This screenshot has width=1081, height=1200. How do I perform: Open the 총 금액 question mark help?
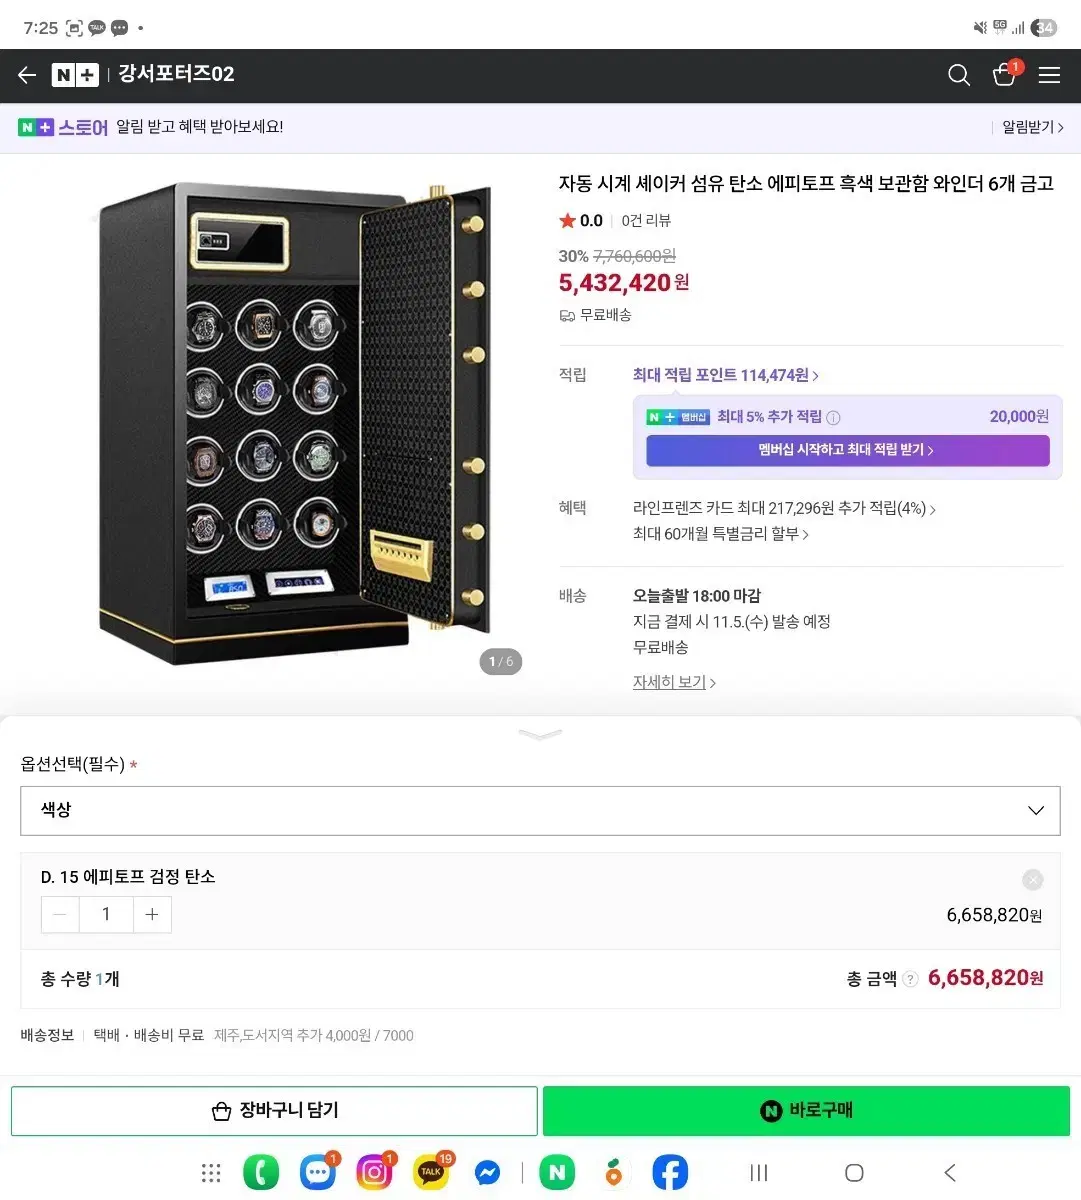click(909, 979)
